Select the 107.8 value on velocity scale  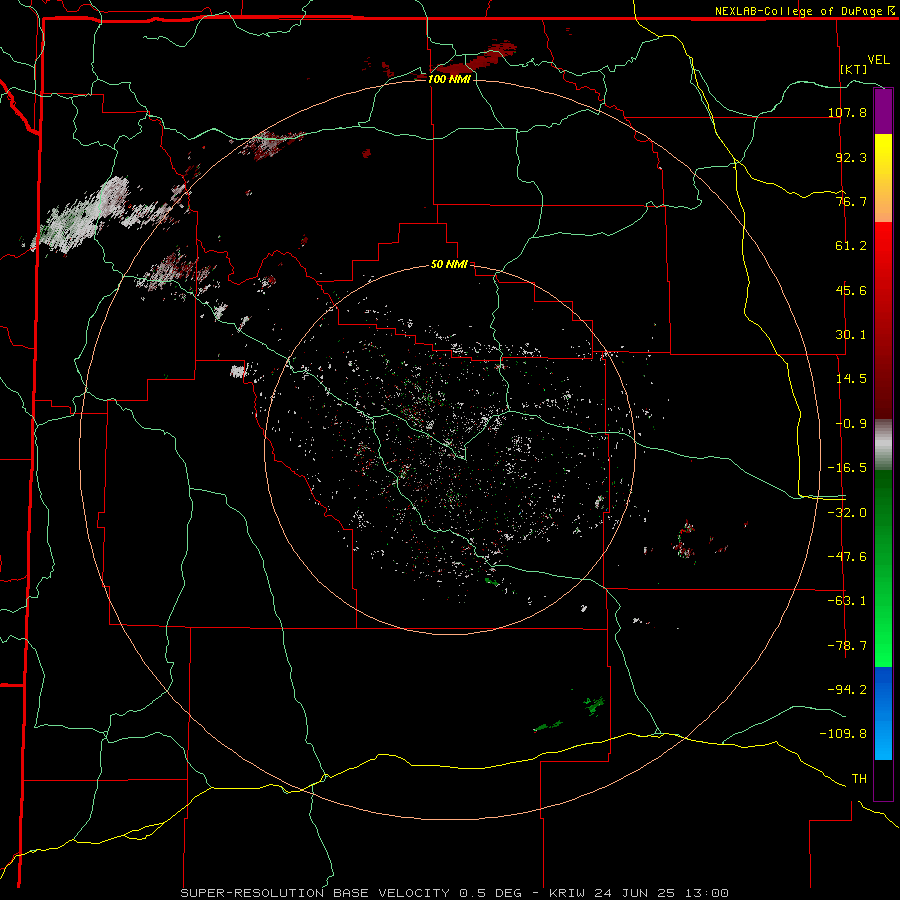pyautogui.click(x=848, y=112)
